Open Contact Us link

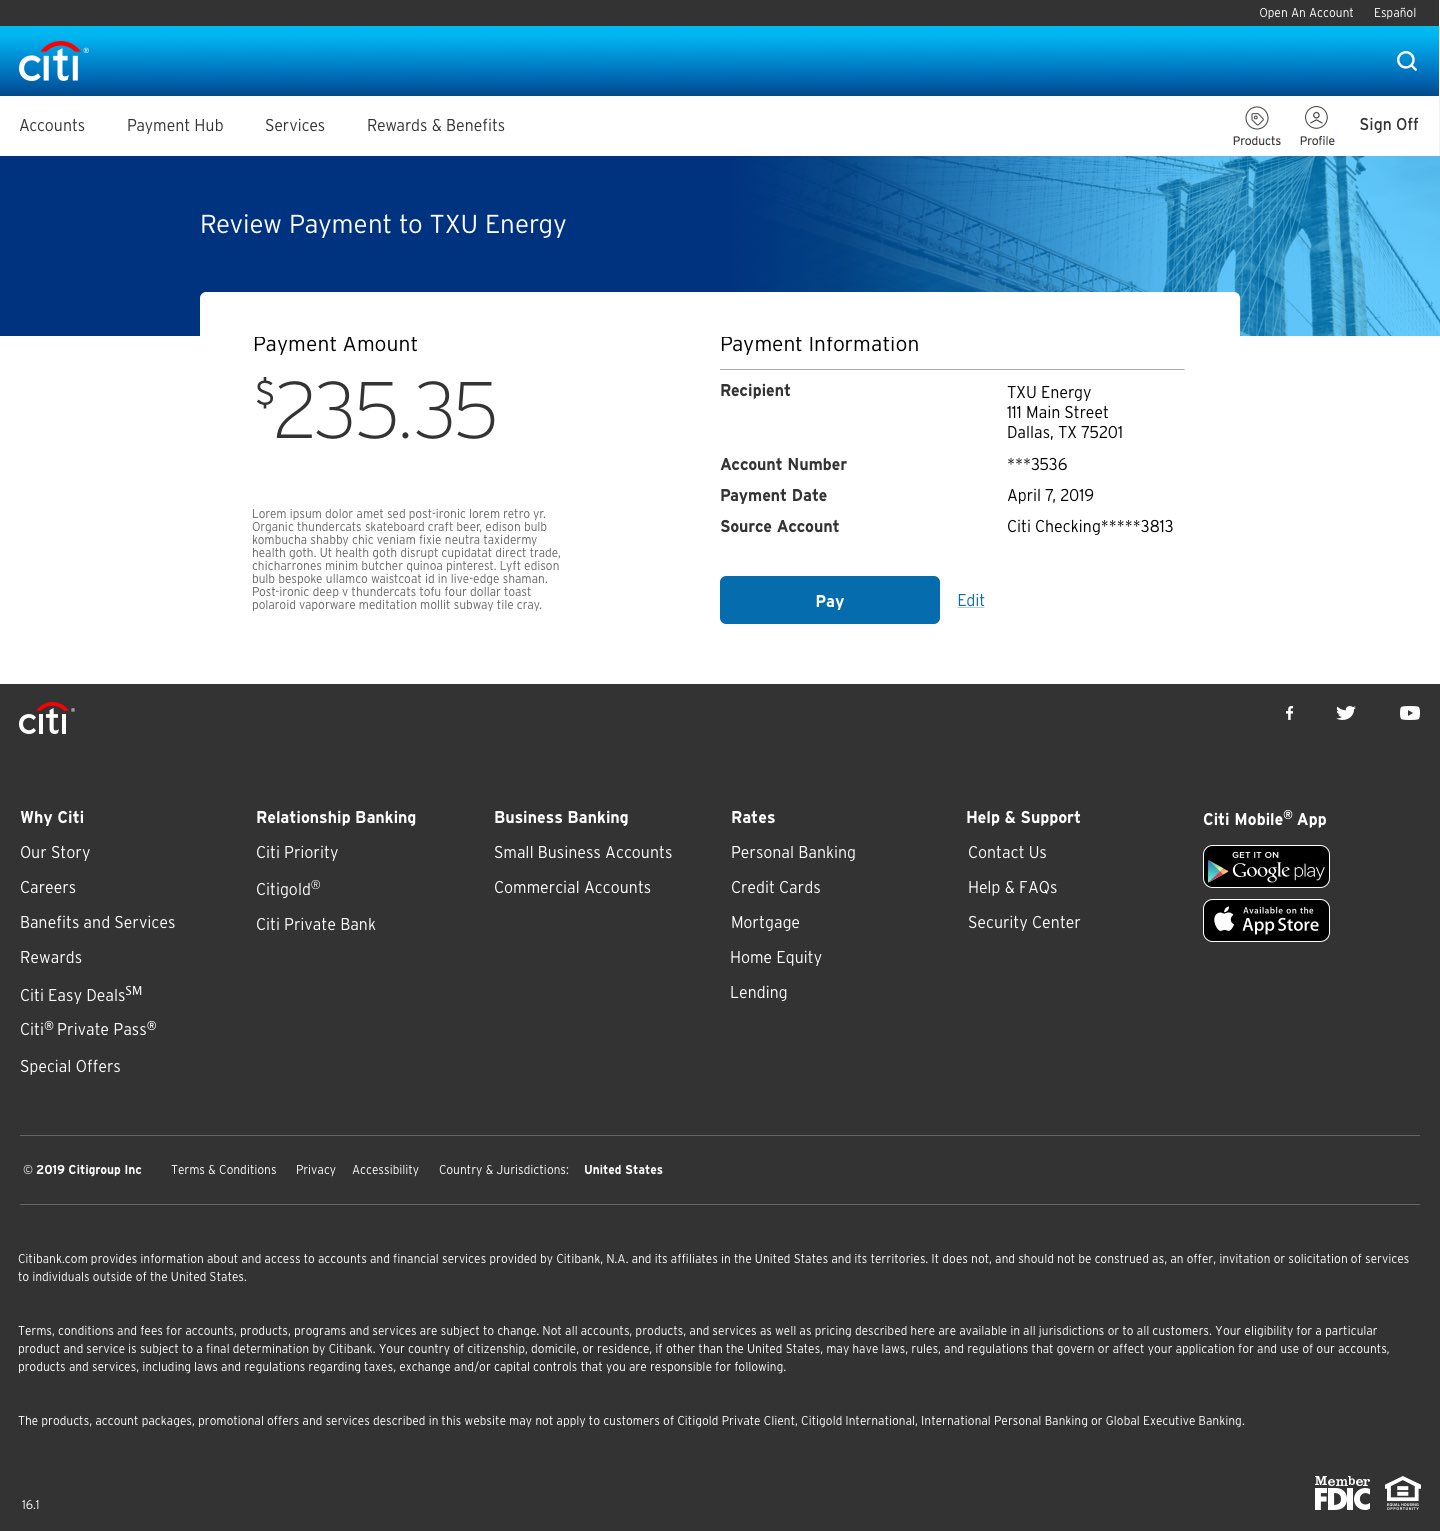(x=1007, y=852)
